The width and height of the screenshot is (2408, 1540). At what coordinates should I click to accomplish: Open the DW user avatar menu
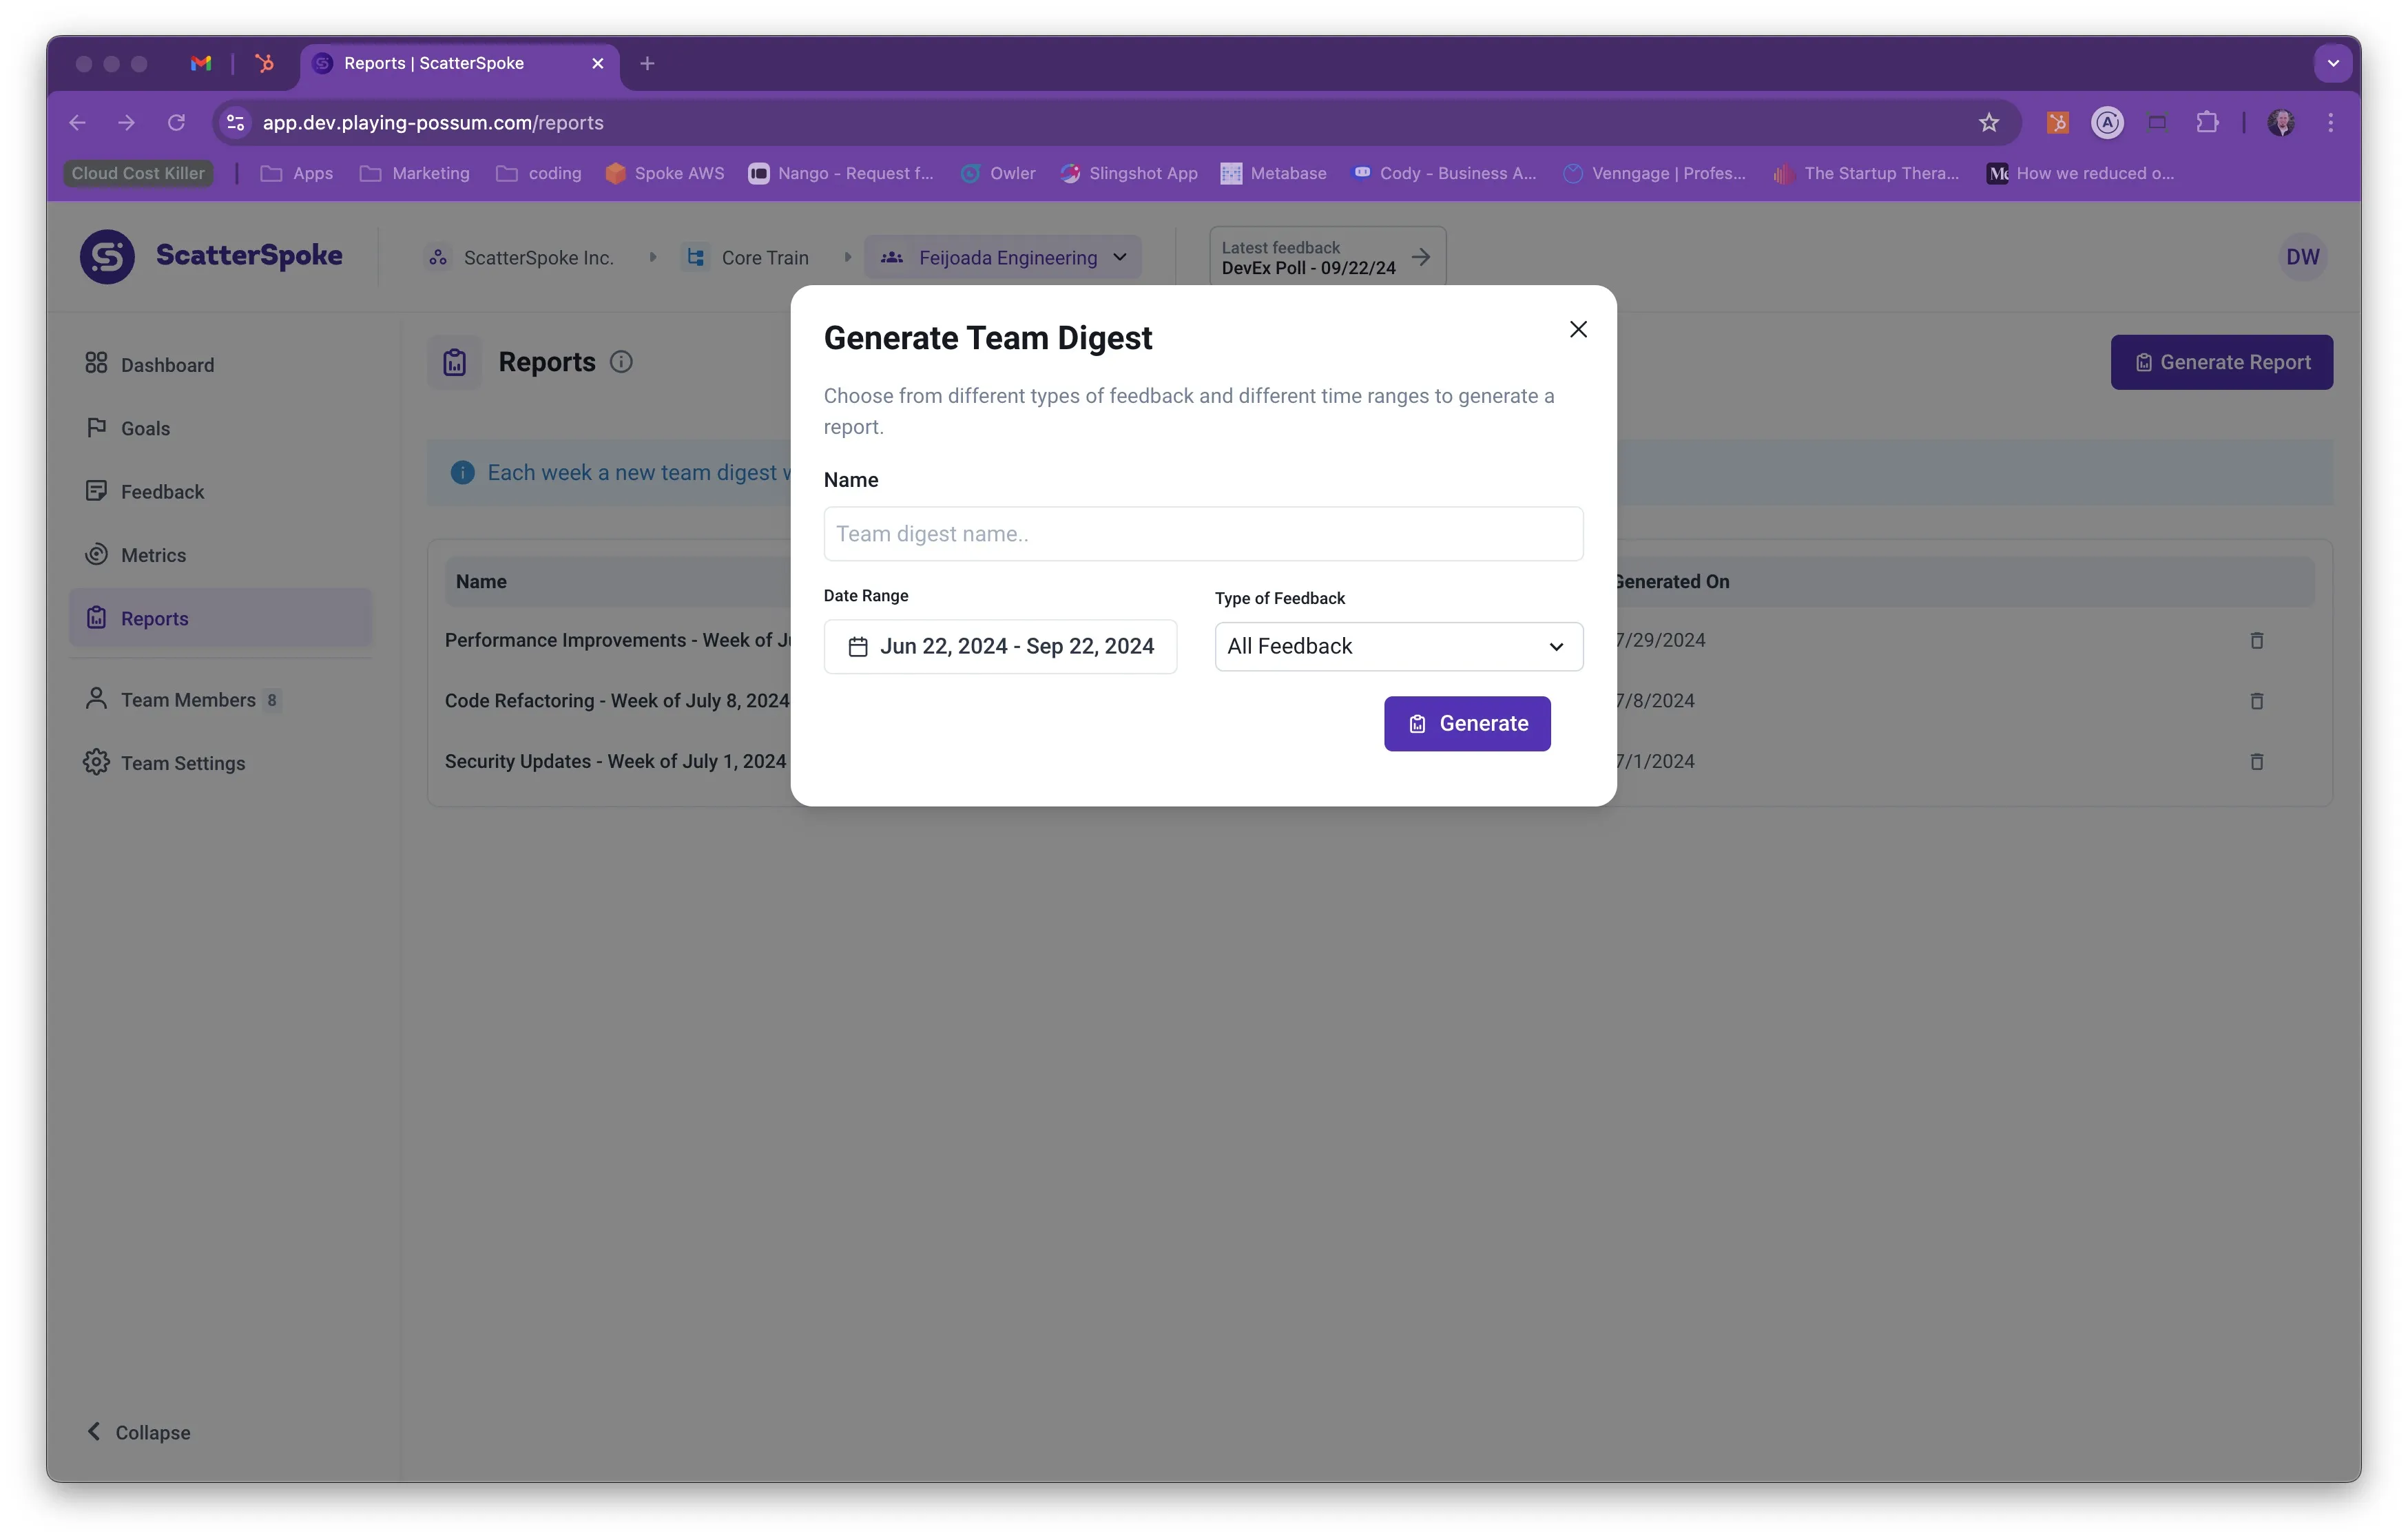coord(2302,257)
